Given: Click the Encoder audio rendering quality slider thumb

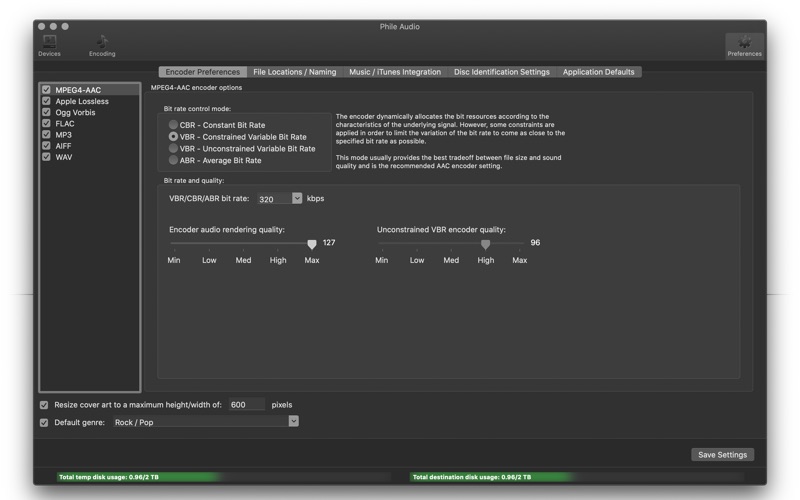Looking at the screenshot, I should click(312, 244).
